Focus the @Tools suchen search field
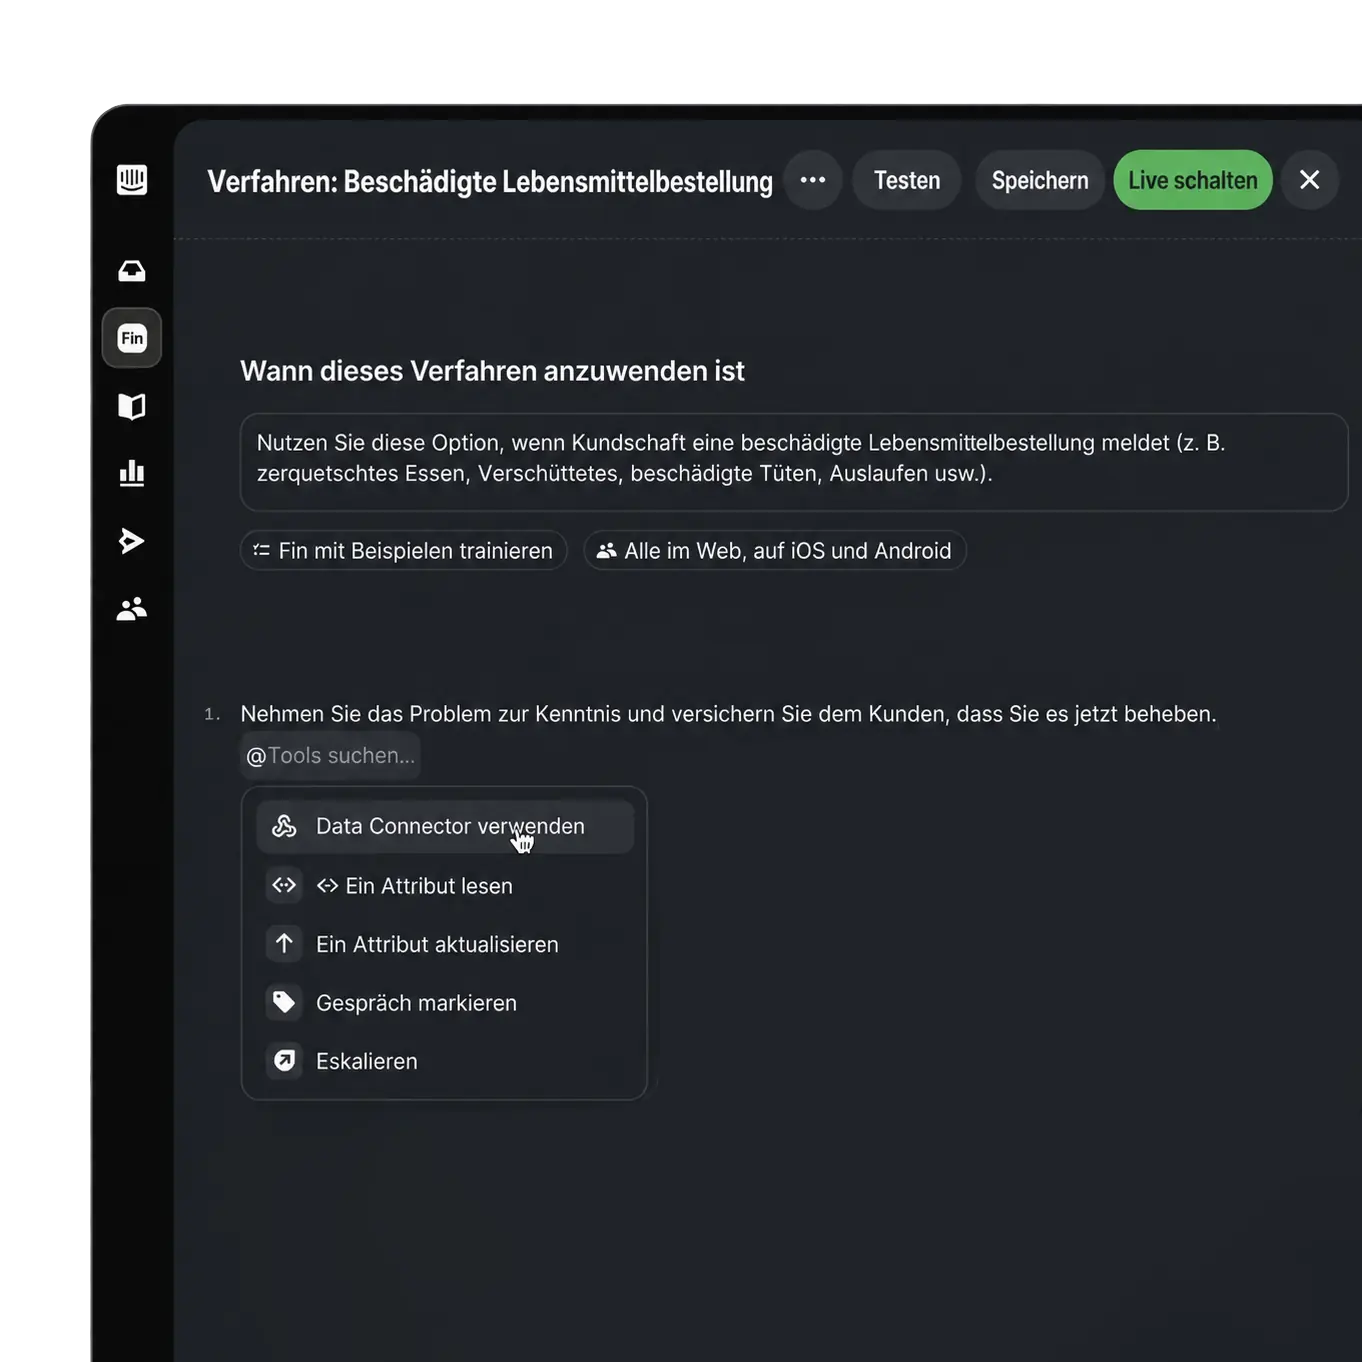Image resolution: width=1362 pixels, height=1362 pixels. click(331, 756)
